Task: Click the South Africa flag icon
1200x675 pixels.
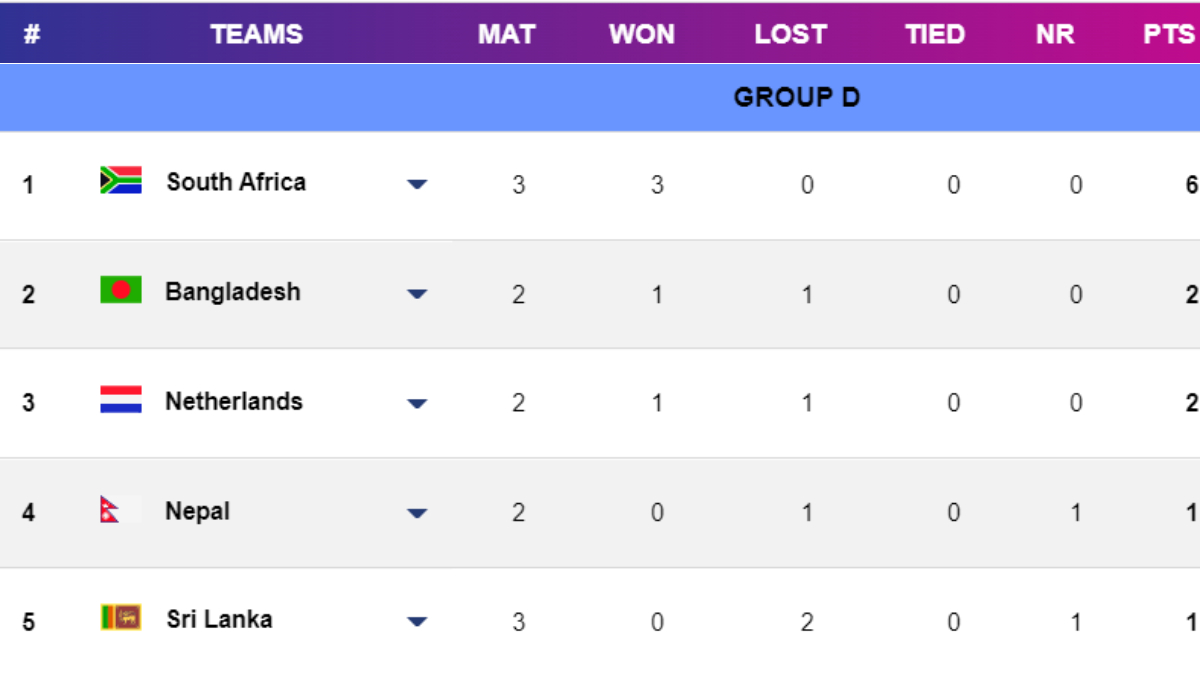Action: pyautogui.click(x=120, y=181)
